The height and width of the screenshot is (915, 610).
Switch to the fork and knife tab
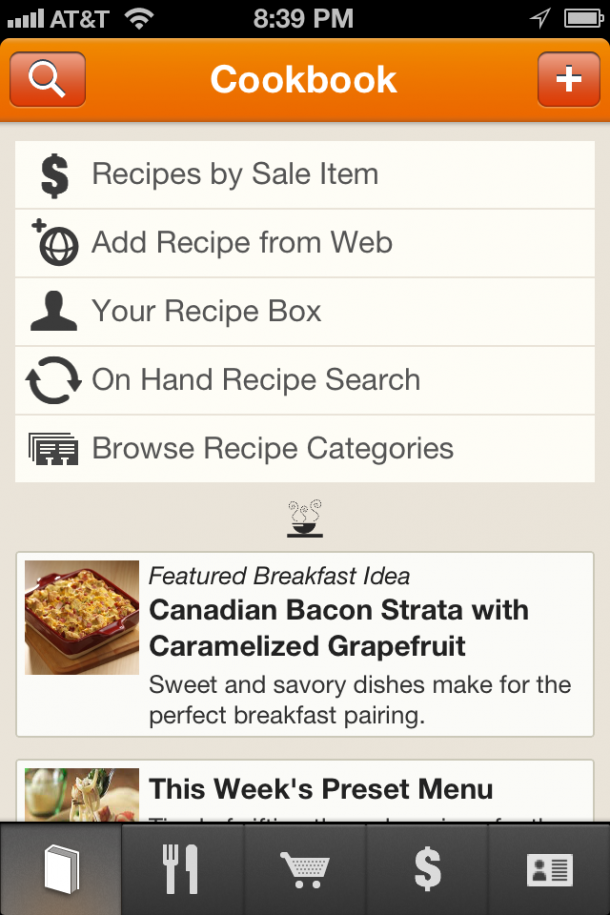tap(183, 869)
